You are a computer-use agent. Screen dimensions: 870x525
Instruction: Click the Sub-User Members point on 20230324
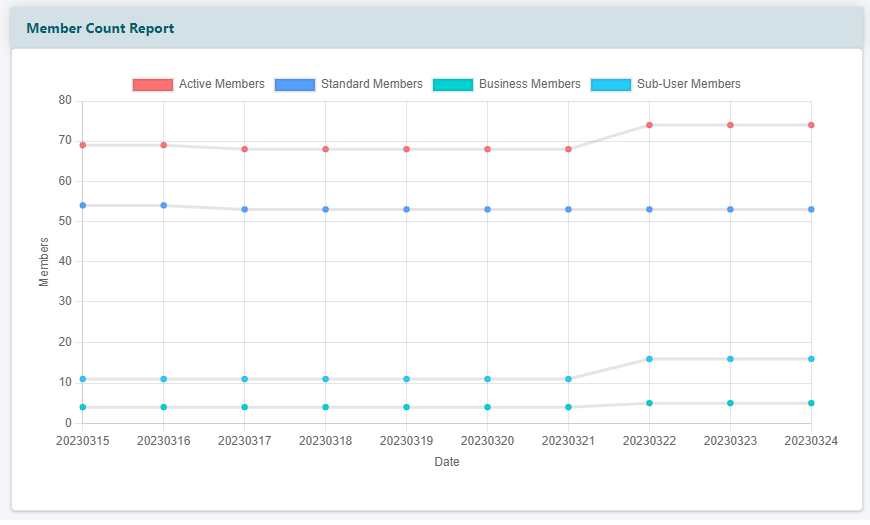pyautogui.click(x=811, y=359)
